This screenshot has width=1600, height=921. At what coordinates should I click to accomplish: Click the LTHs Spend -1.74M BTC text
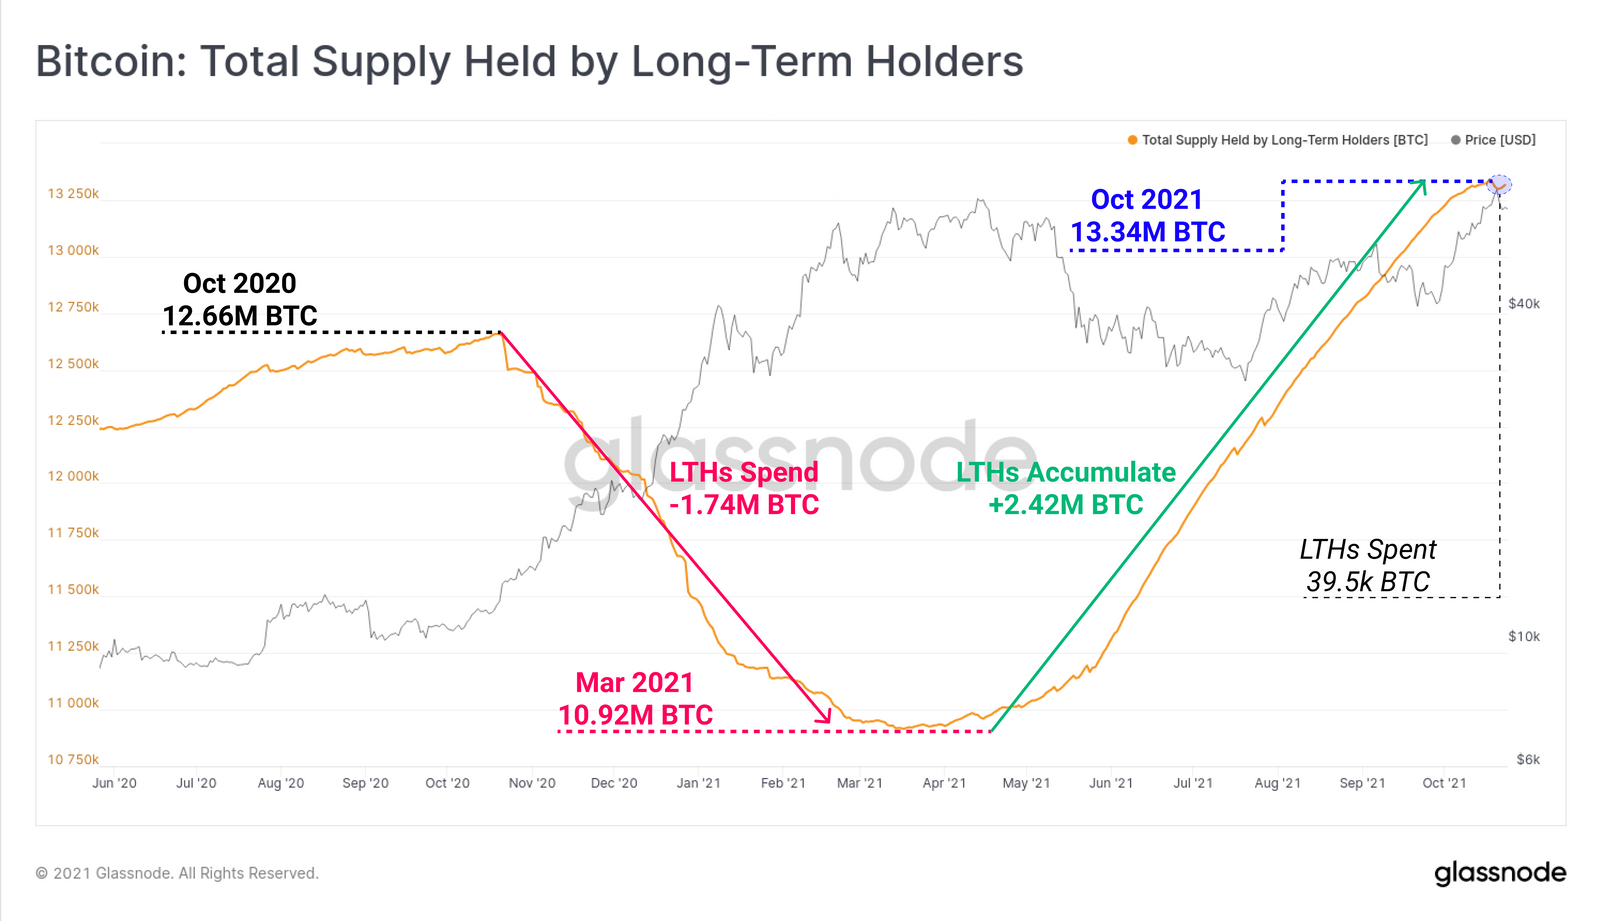coord(744,488)
